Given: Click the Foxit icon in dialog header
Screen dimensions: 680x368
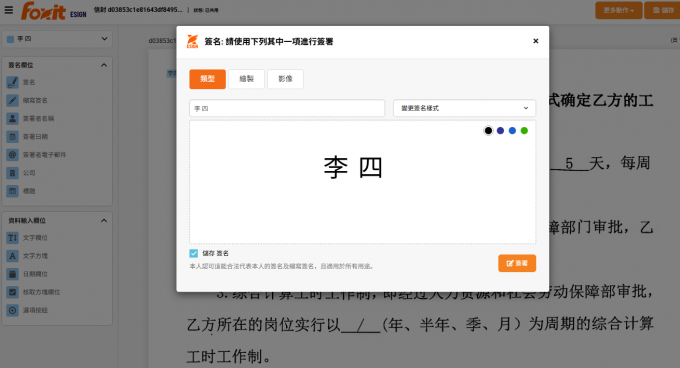Looking at the screenshot, I should pyautogui.click(x=193, y=41).
